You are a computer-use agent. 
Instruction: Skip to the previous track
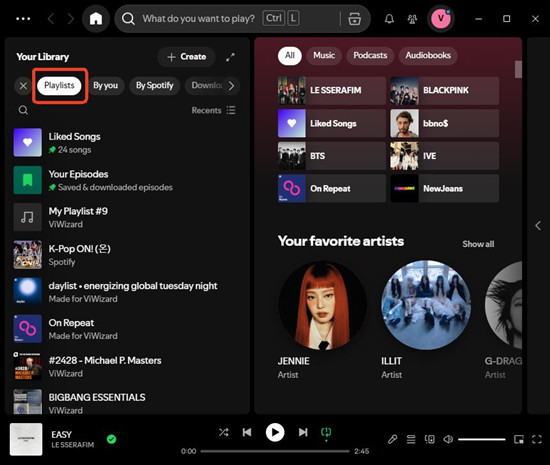[247, 432]
